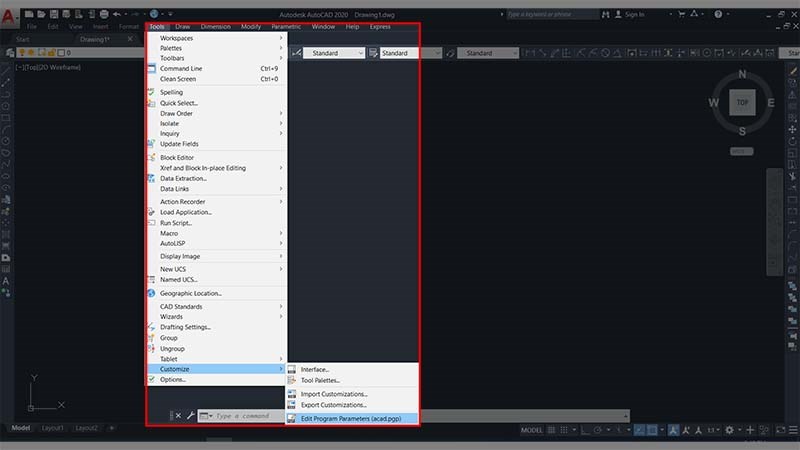Select the Erase tool in Modify toolbar
The width and height of the screenshot is (800, 450).
click(x=793, y=71)
